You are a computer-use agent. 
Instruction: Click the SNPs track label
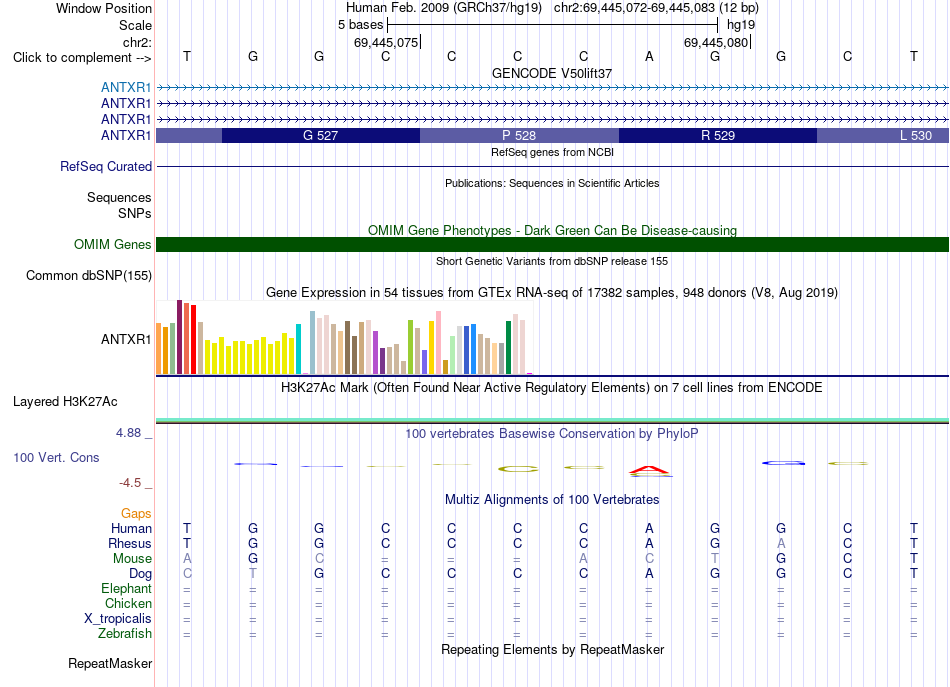pyautogui.click(x=135, y=213)
